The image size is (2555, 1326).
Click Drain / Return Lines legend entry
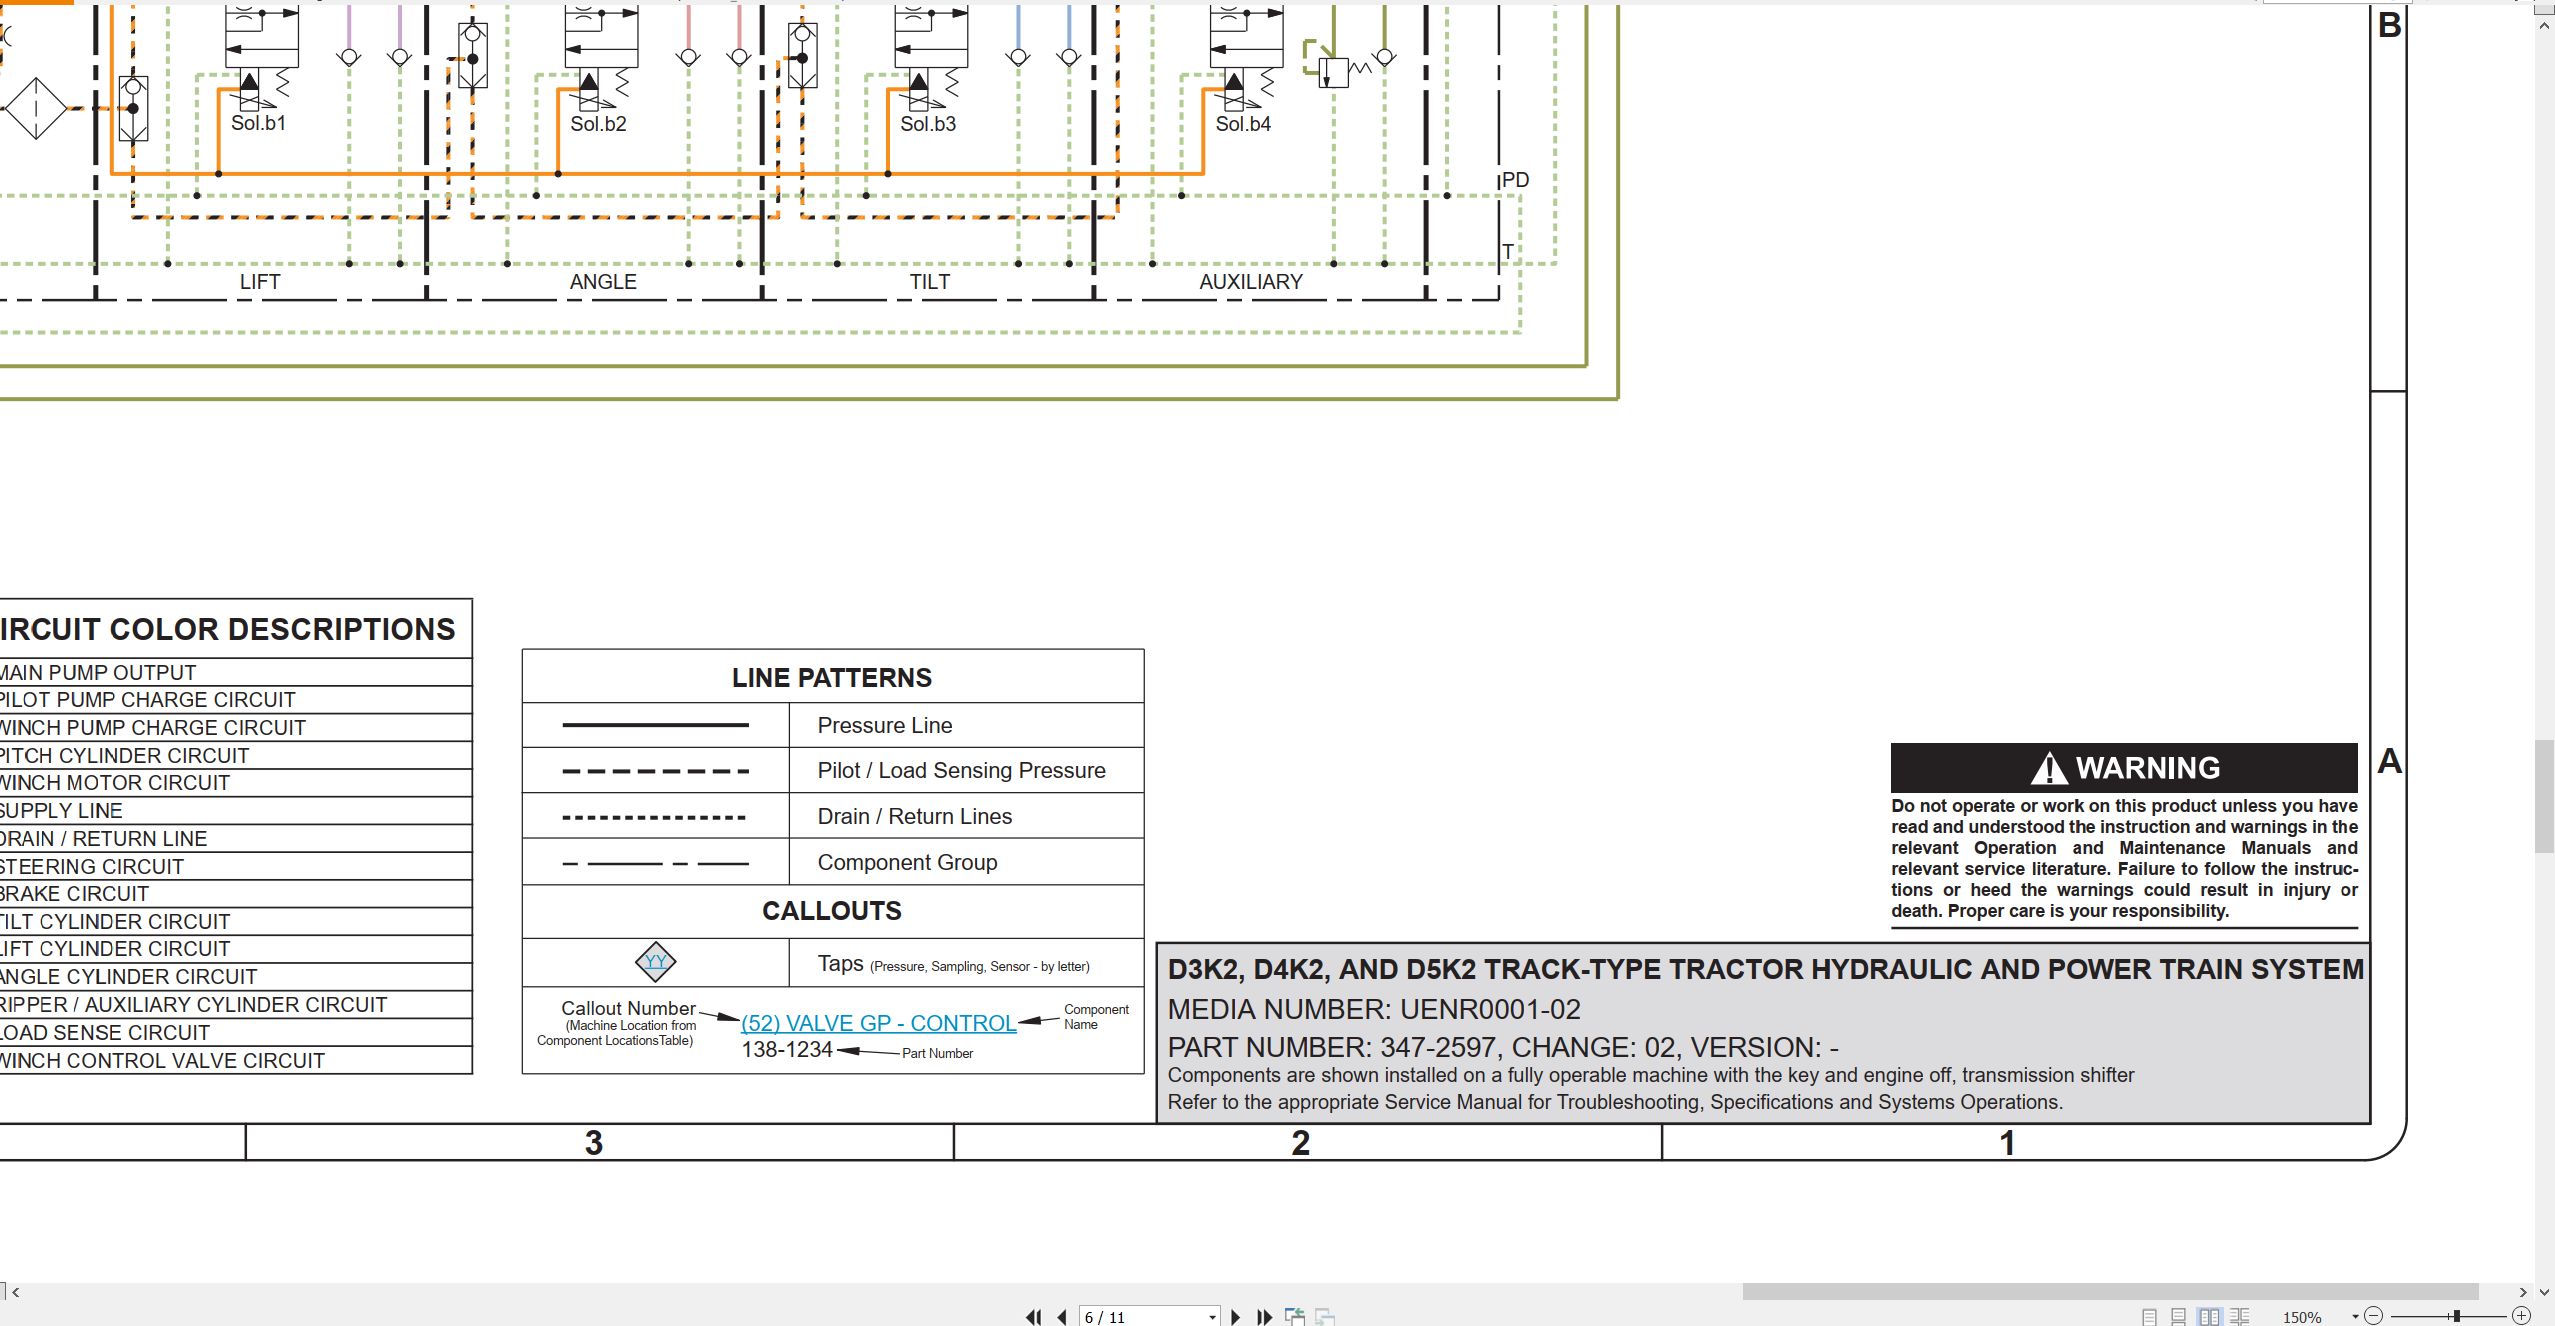pos(915,816)
